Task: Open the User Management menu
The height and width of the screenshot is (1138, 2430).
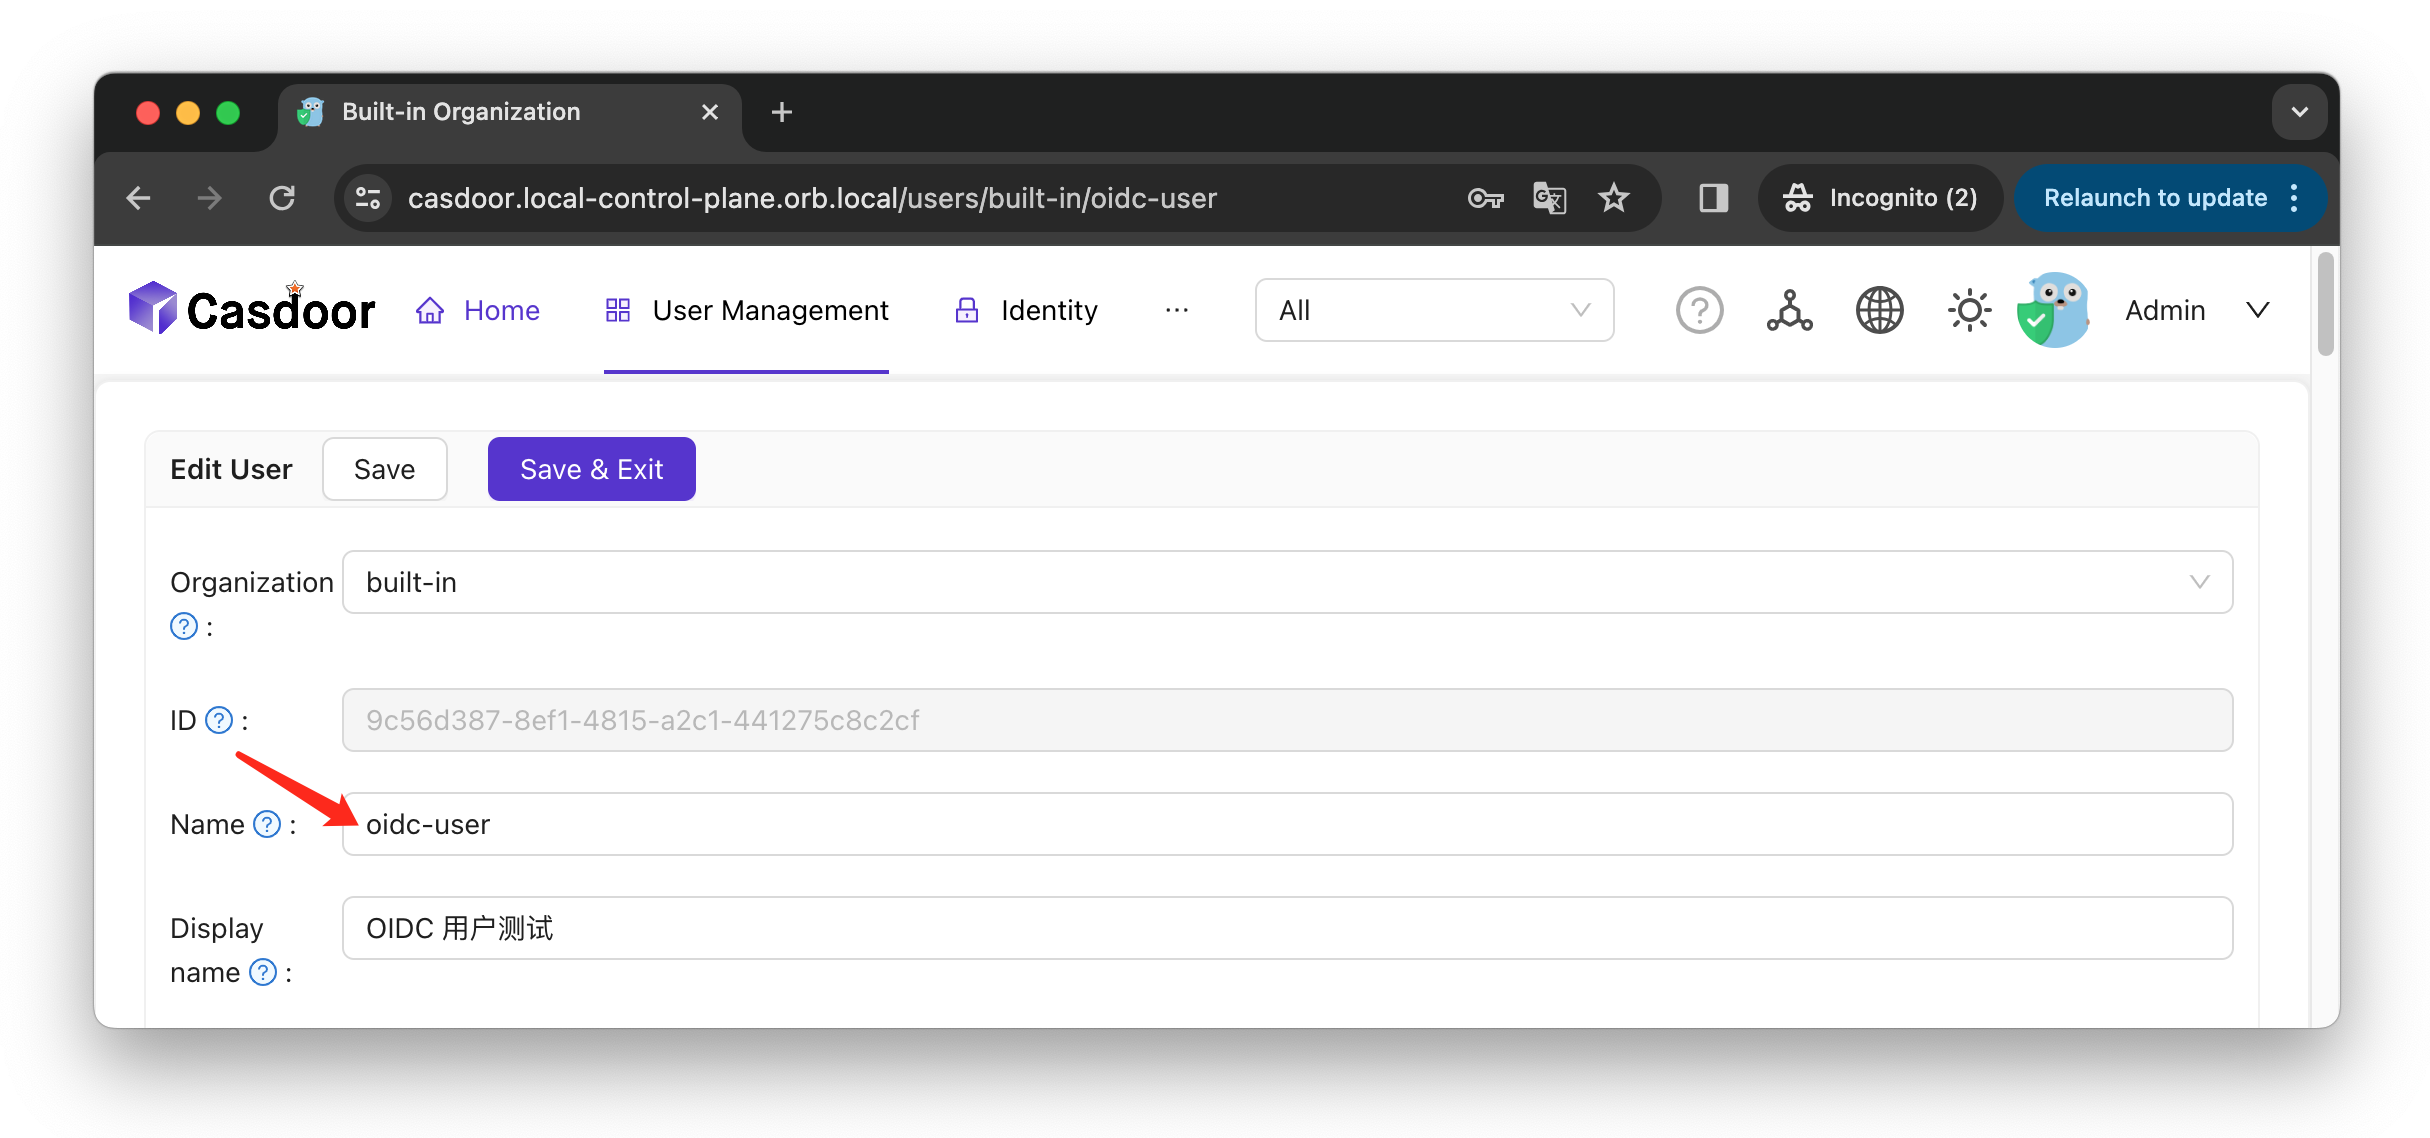Action: 747,310
